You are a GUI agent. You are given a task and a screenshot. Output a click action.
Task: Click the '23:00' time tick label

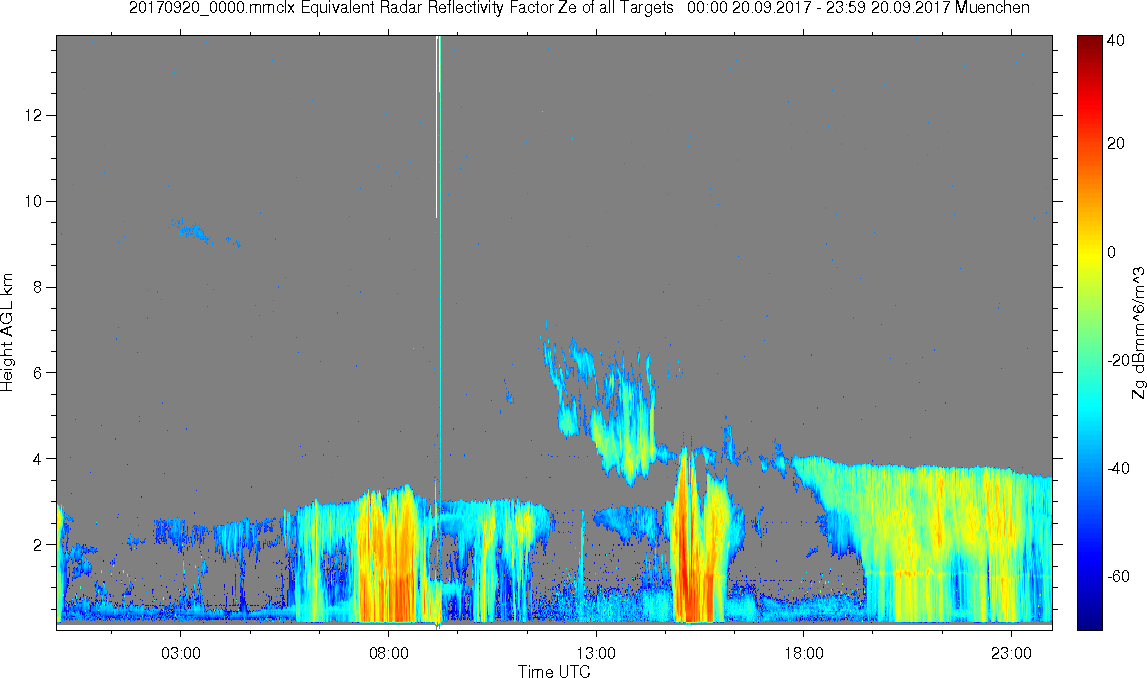coord(1012,653)
